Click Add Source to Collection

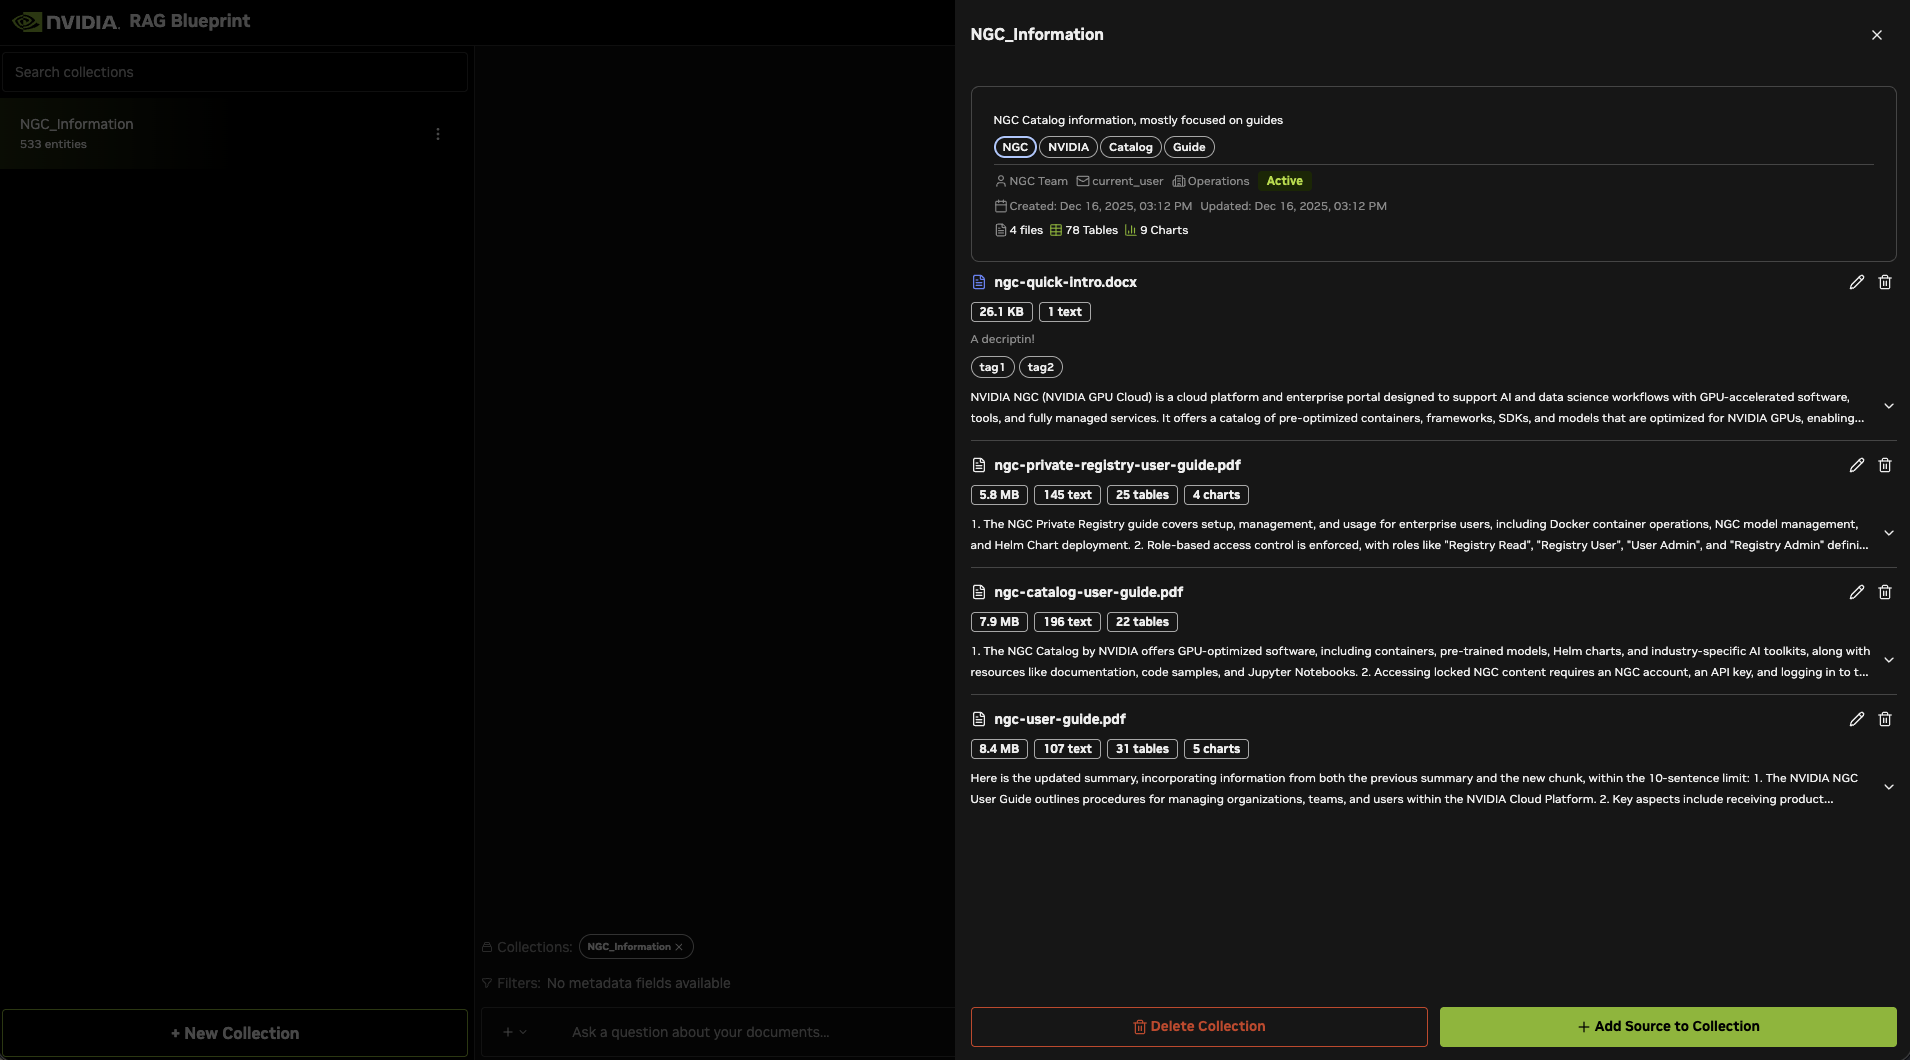click(1667, 1027)
